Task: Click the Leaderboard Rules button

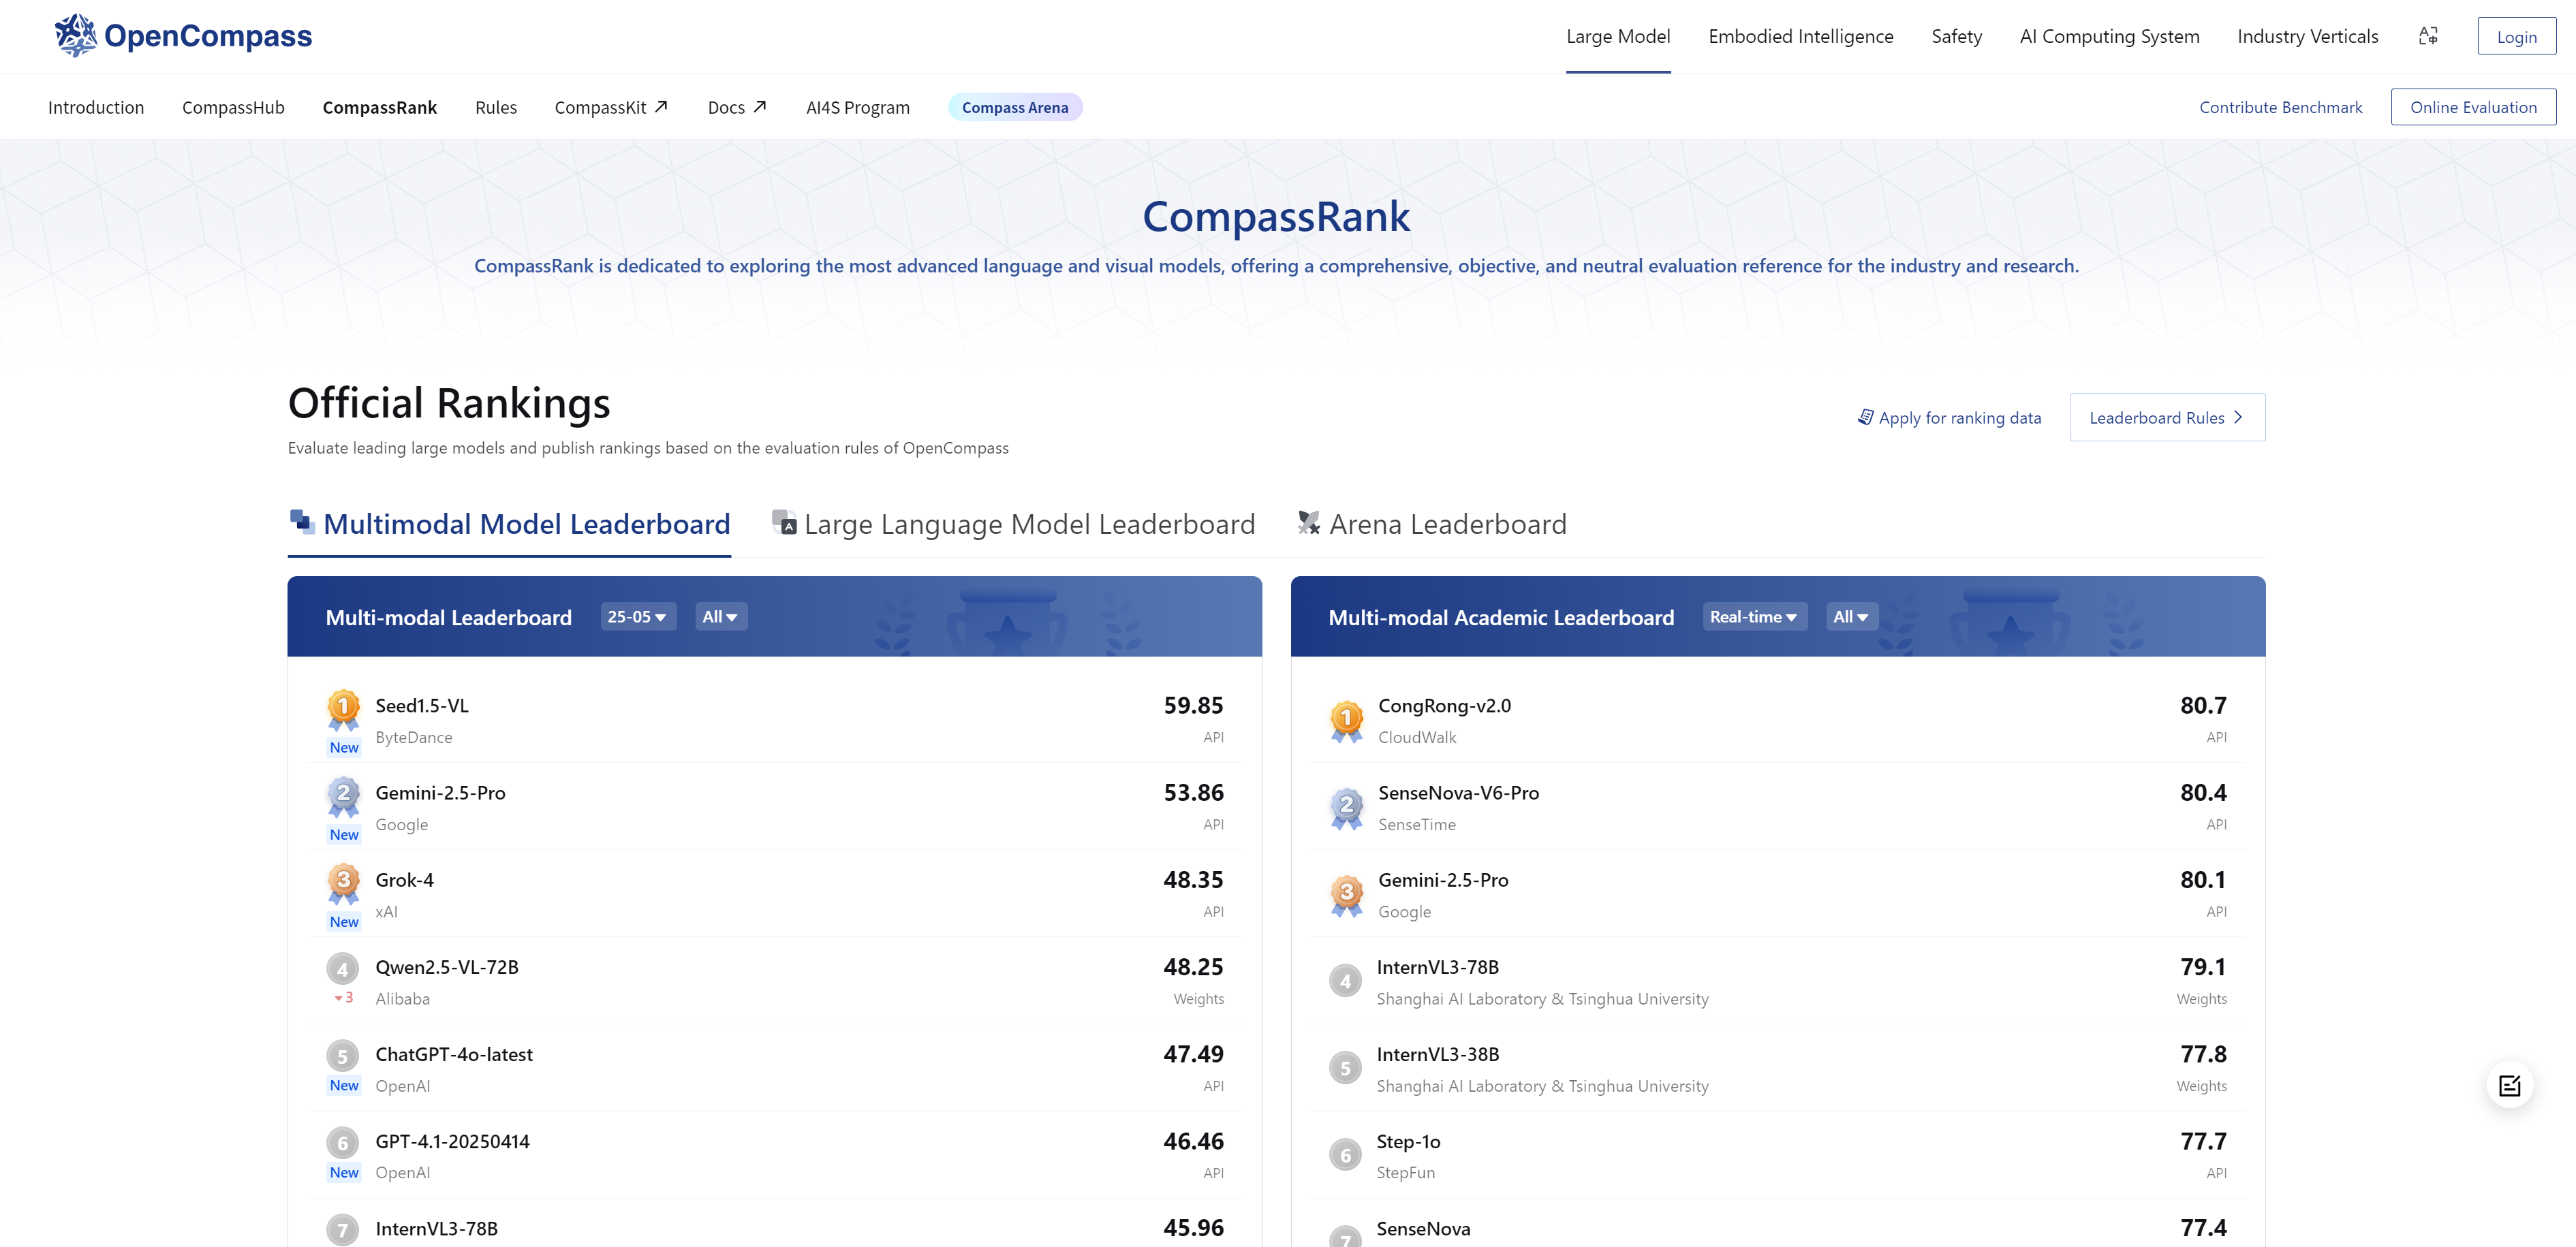Action: coord(2167,417)
